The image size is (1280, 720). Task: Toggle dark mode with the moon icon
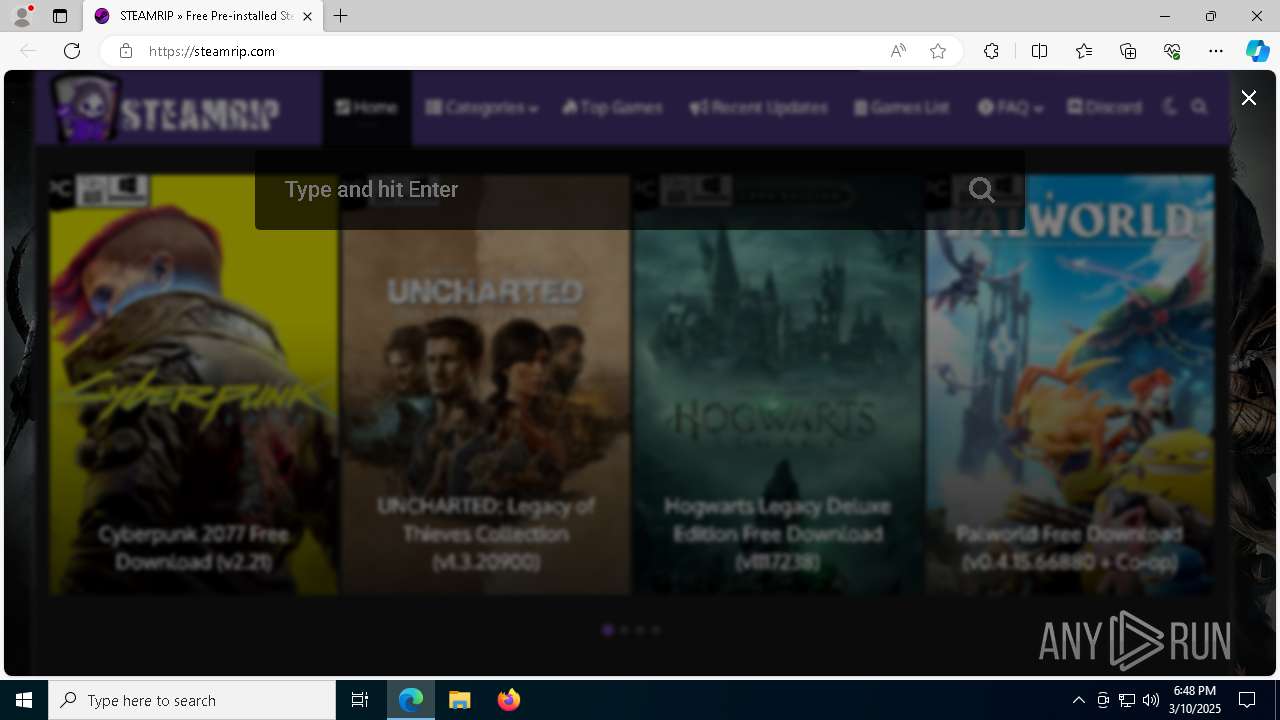pyautogui.click(x=1170, y=107)
